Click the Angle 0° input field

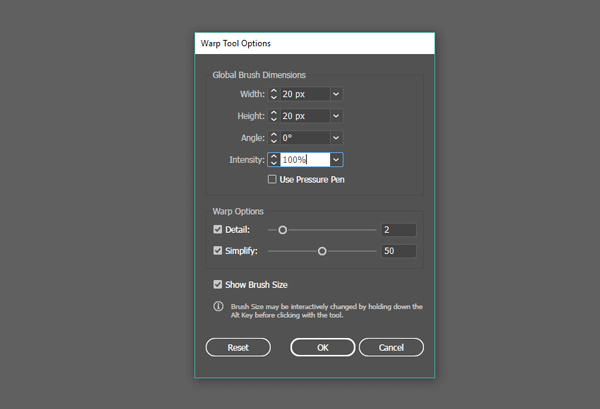coord(305,138)
